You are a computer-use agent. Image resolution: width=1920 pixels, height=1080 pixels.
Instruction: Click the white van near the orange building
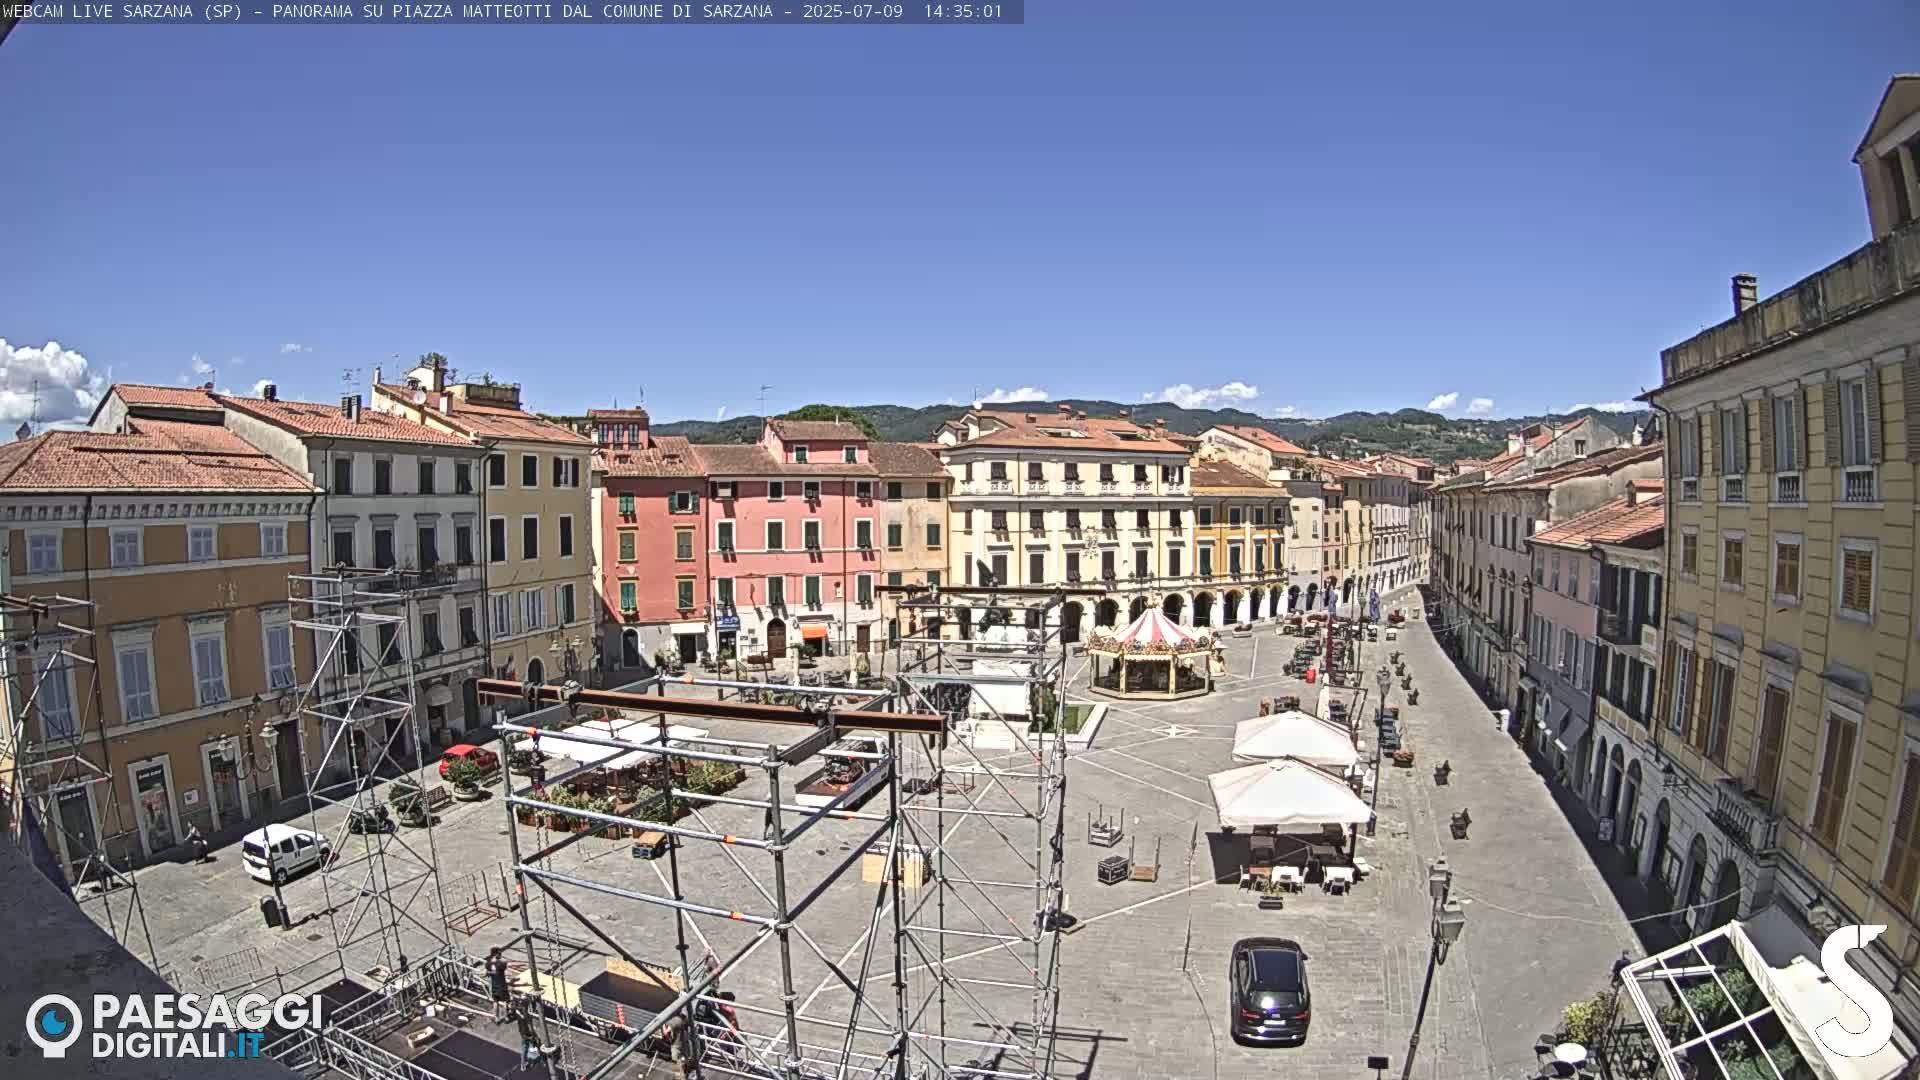click(286, 852)
